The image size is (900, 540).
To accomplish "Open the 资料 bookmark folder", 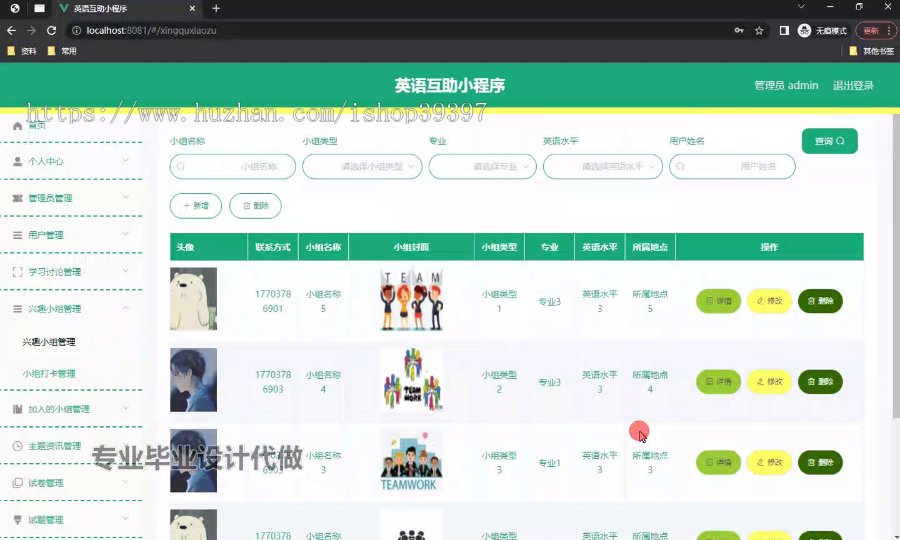I will click(x=22, y=51).
